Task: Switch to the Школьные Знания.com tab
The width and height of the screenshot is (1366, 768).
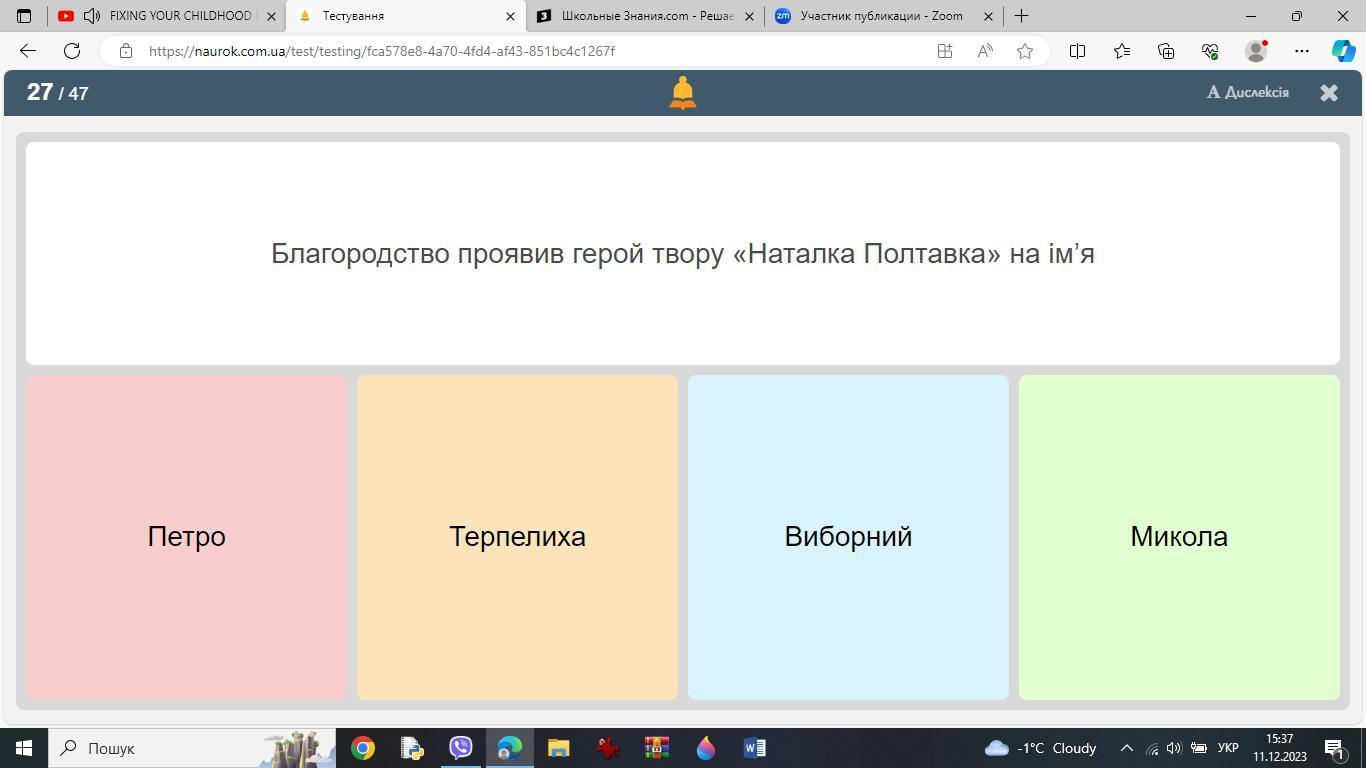Action: click(x=645, y=16)
